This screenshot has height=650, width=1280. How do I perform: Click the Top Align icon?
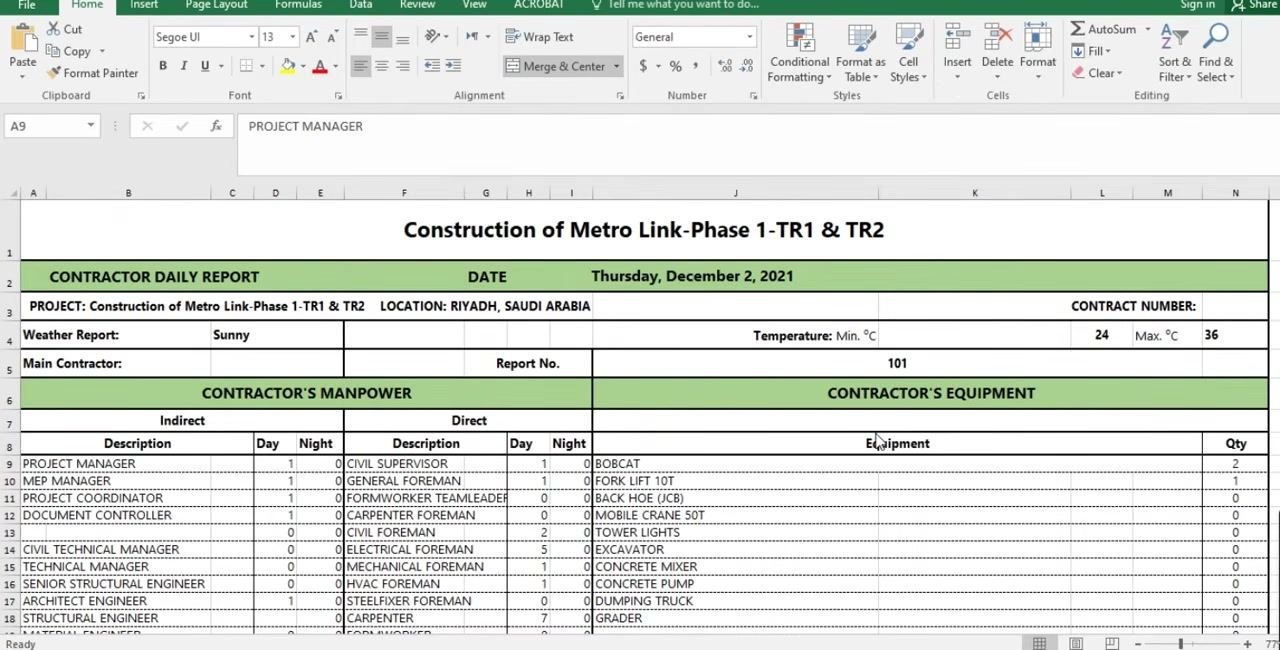pos(361,37)
